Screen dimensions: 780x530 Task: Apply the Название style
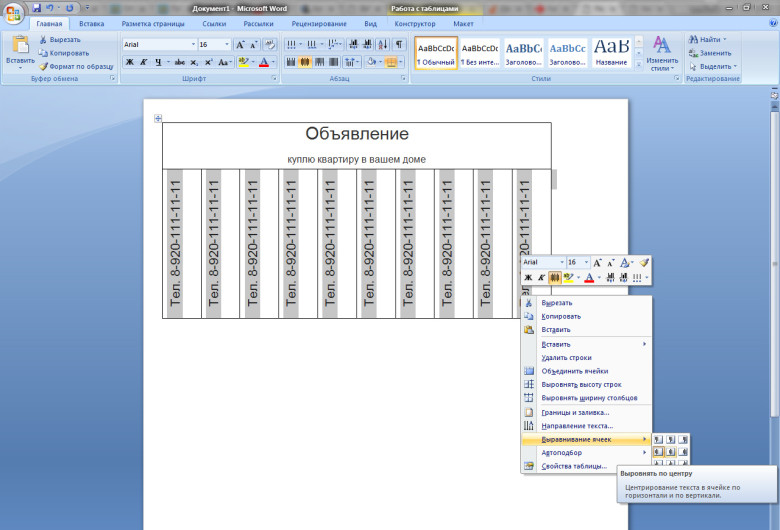tap(611, 53)
